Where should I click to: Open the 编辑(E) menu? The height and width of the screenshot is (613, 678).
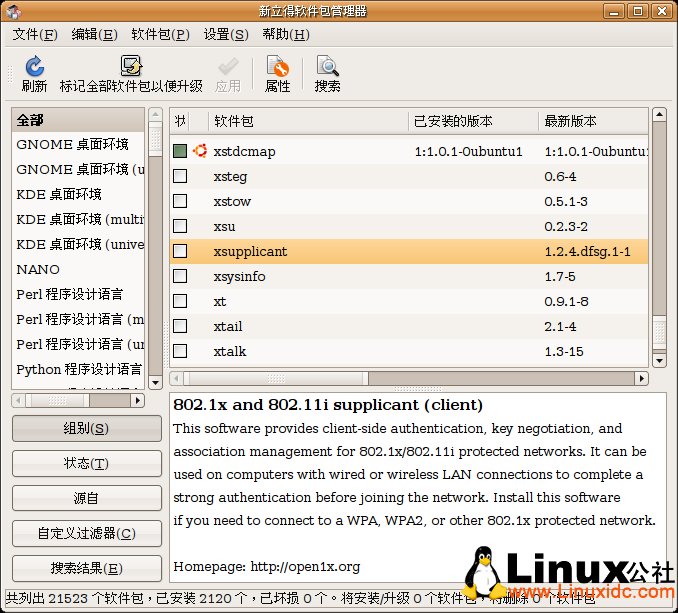point(94,34)
